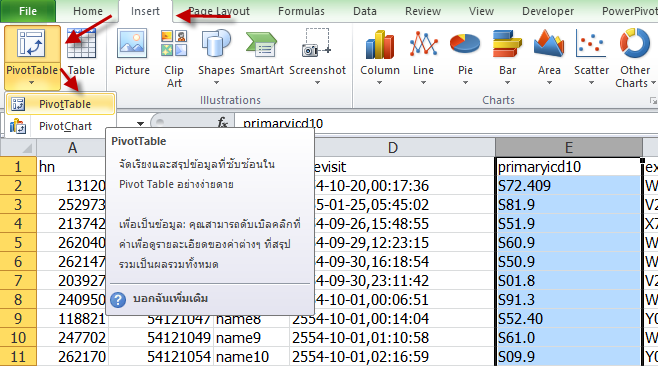Insert a Bar chart

coord(507,43)
